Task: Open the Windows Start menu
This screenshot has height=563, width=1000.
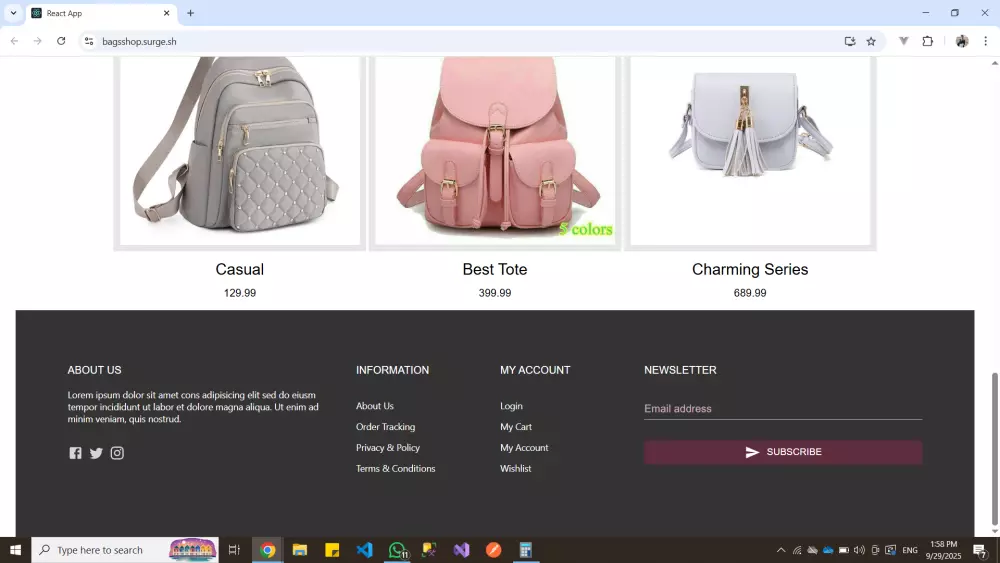Action: 15,550
